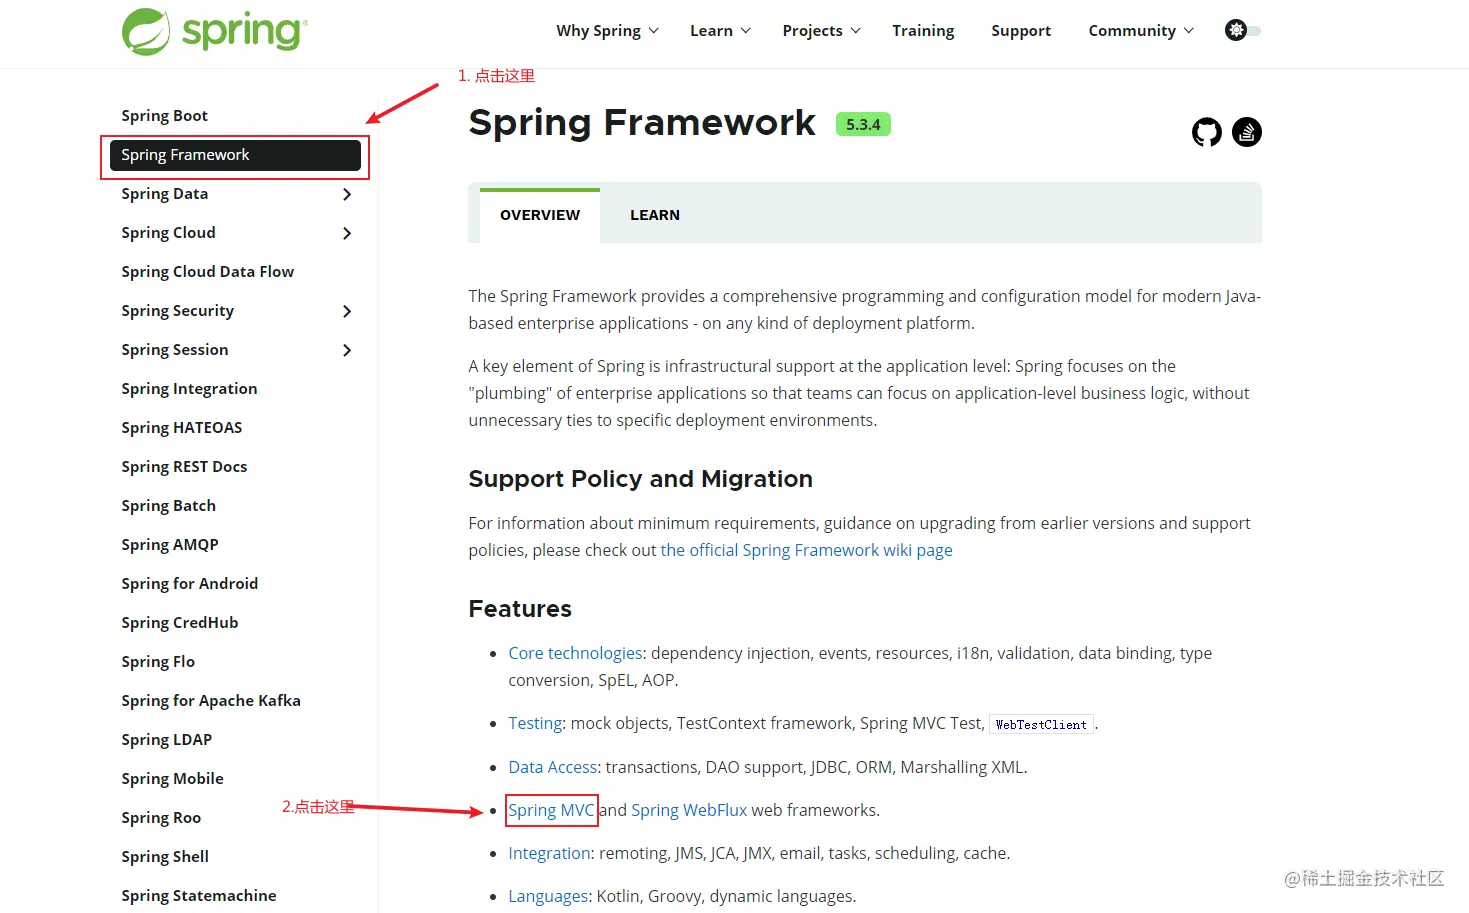Open Spring Session project link

point(175,350)
